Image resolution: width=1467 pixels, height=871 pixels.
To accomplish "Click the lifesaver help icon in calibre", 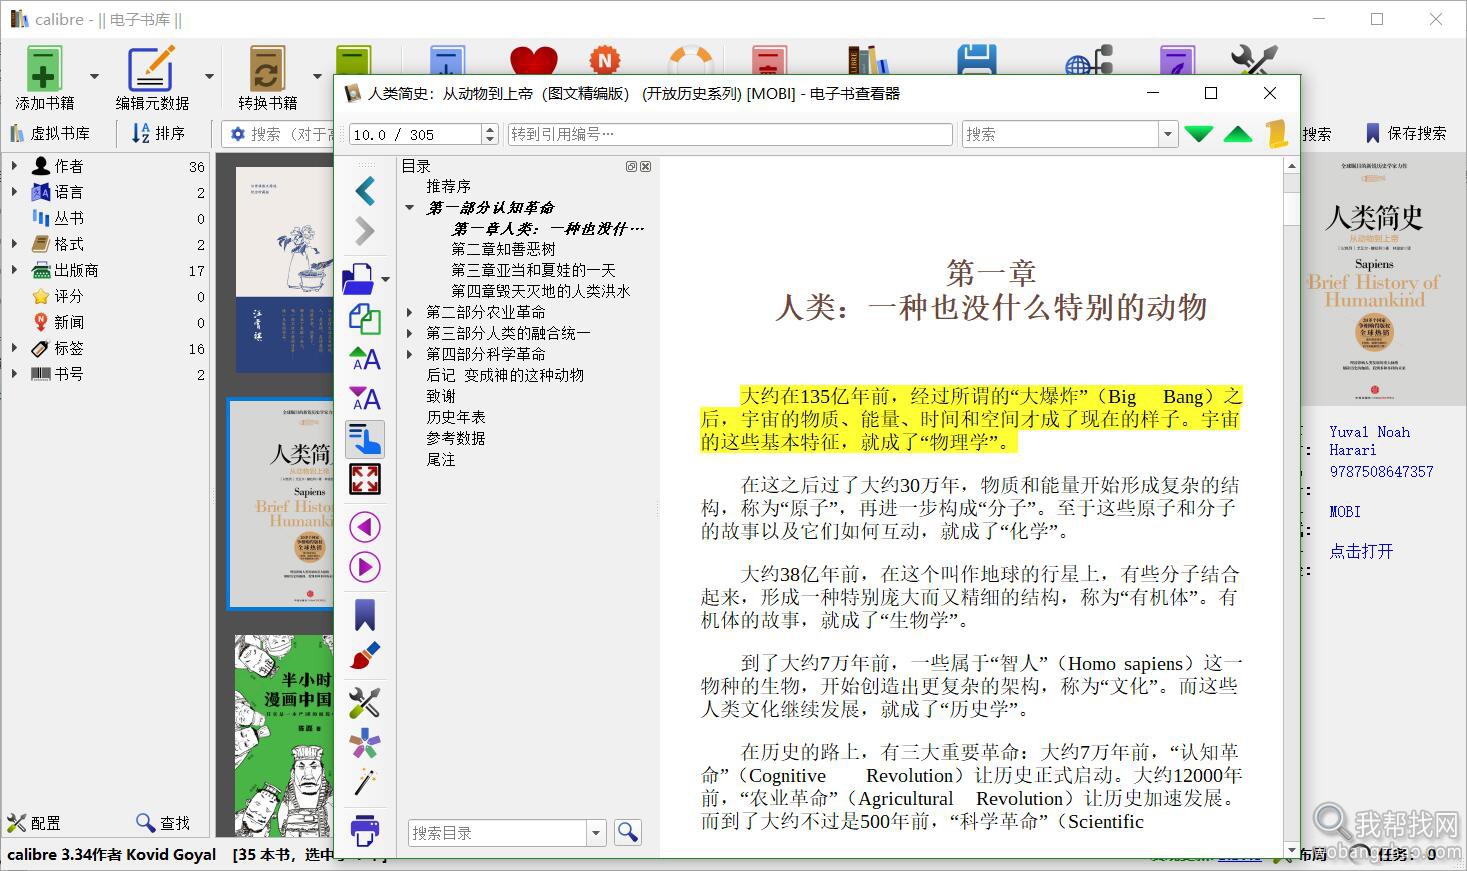I will coord(690,60).
